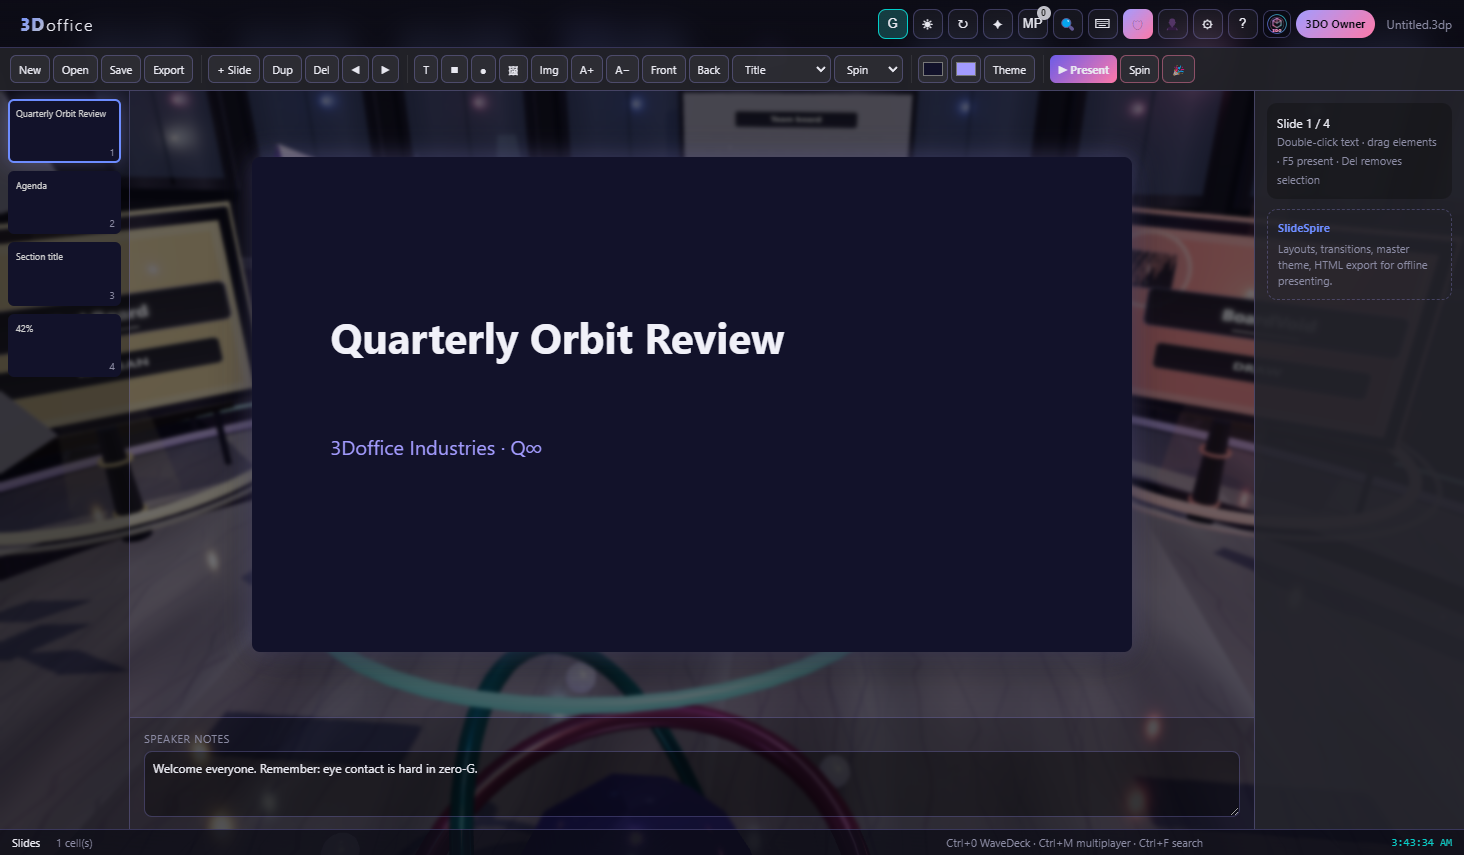Select the Agenda slide thumbnail
Image resolution: width=1464 pixels, height=855 pixels.
64,202
